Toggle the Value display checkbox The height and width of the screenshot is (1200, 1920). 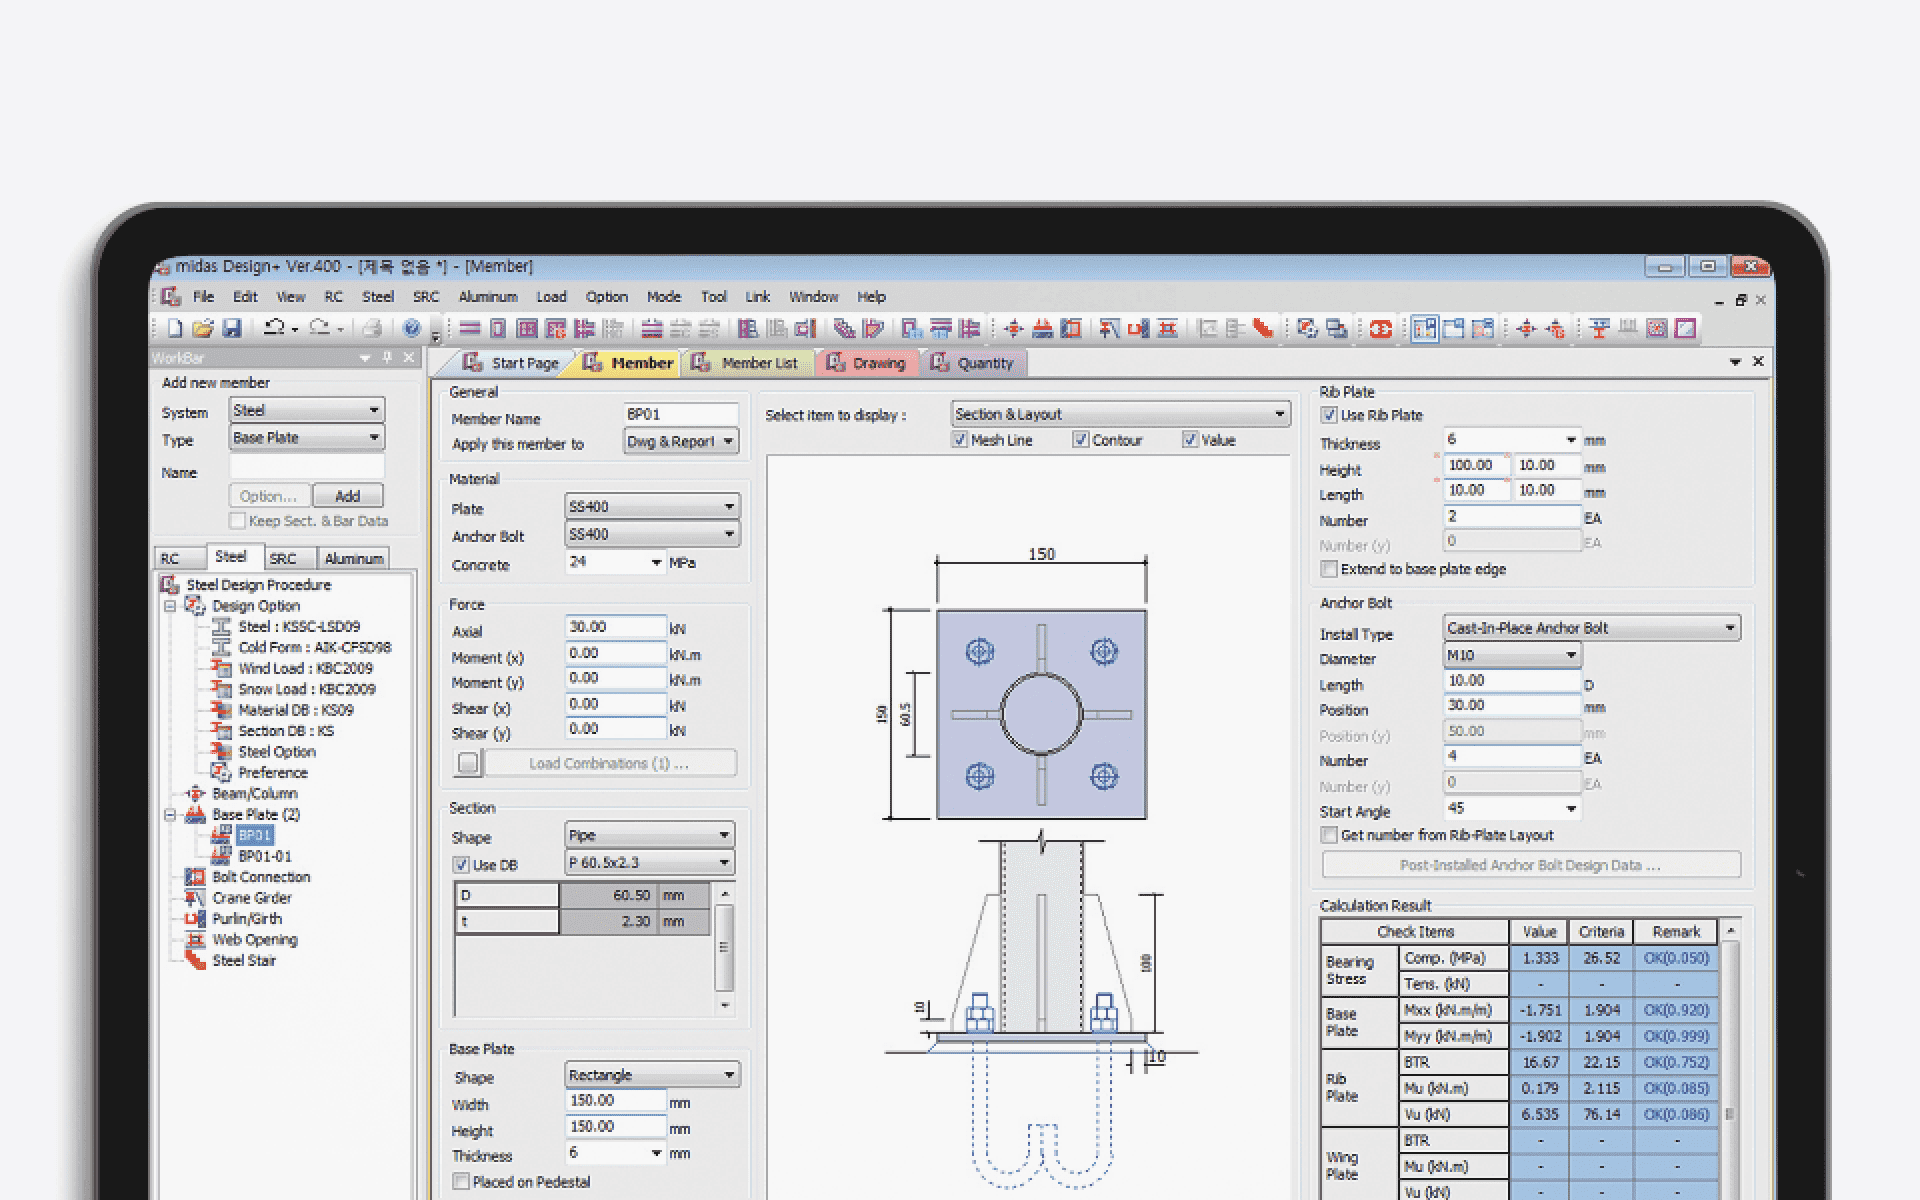(1190, 440)
